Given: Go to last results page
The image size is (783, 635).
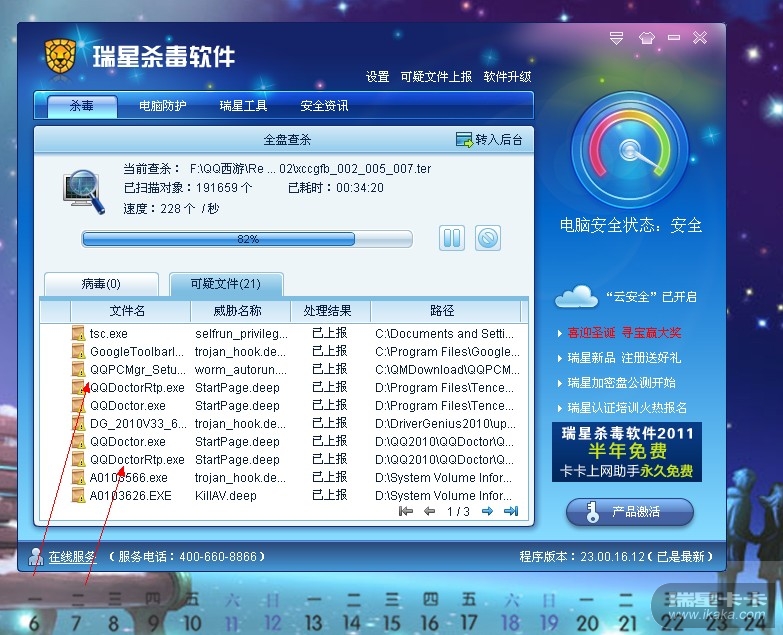Looking at the screenshot, I should click(511, 511).
